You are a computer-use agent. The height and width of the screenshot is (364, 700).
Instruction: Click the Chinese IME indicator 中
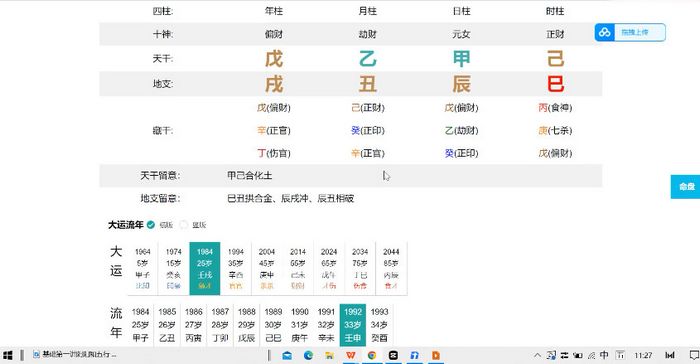pos(604,355)
